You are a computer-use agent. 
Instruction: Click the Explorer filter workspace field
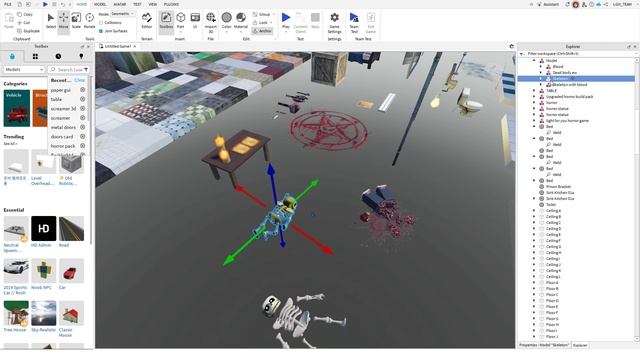click(579, 53)
